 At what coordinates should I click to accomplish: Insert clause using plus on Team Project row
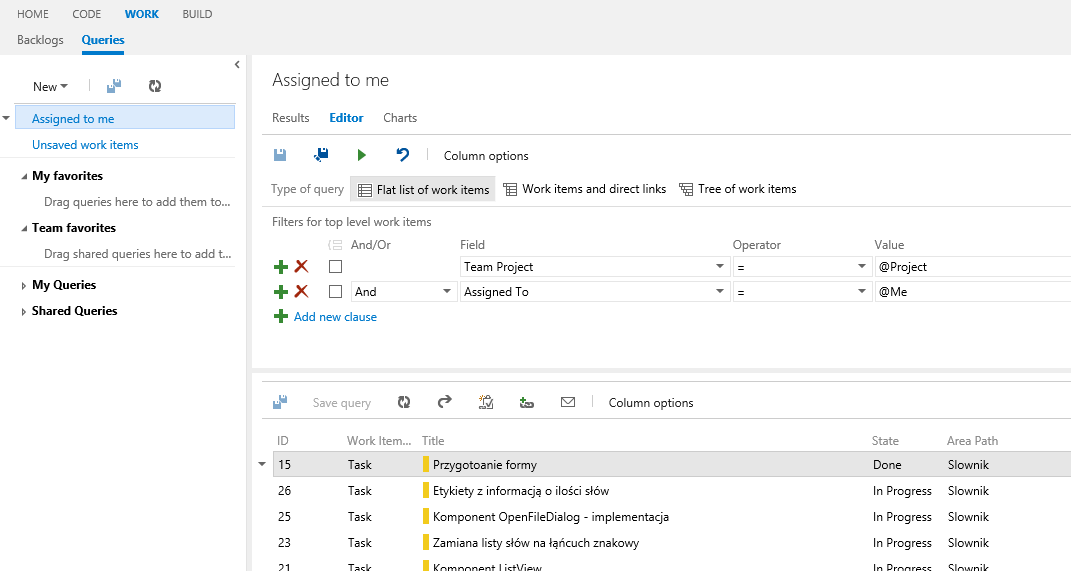[281, 267]
